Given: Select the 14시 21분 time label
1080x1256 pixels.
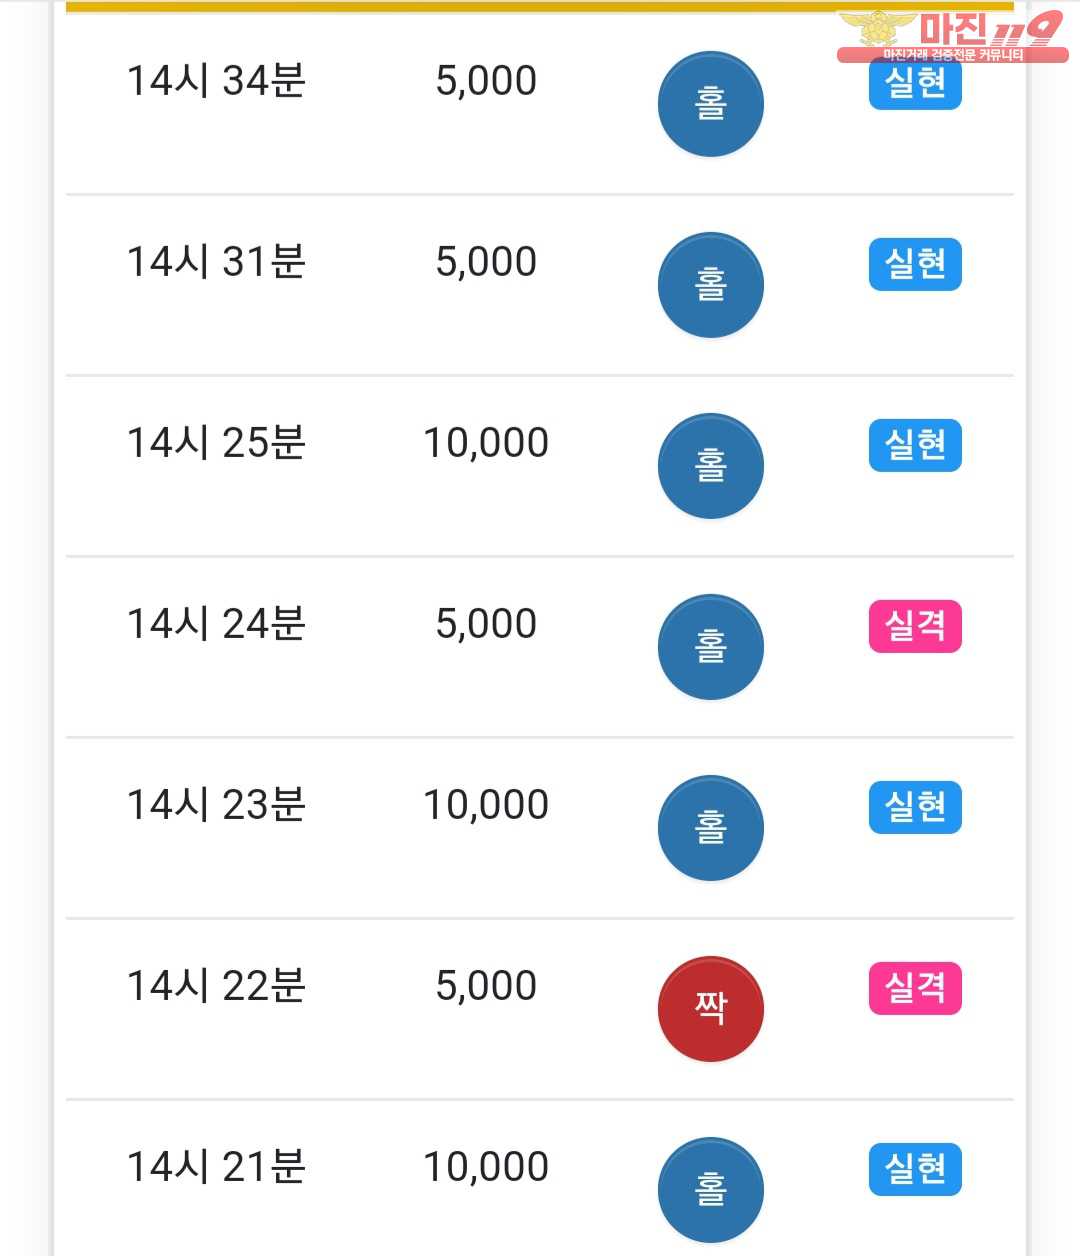Looking at the screenshot, I should [216, 1167].
